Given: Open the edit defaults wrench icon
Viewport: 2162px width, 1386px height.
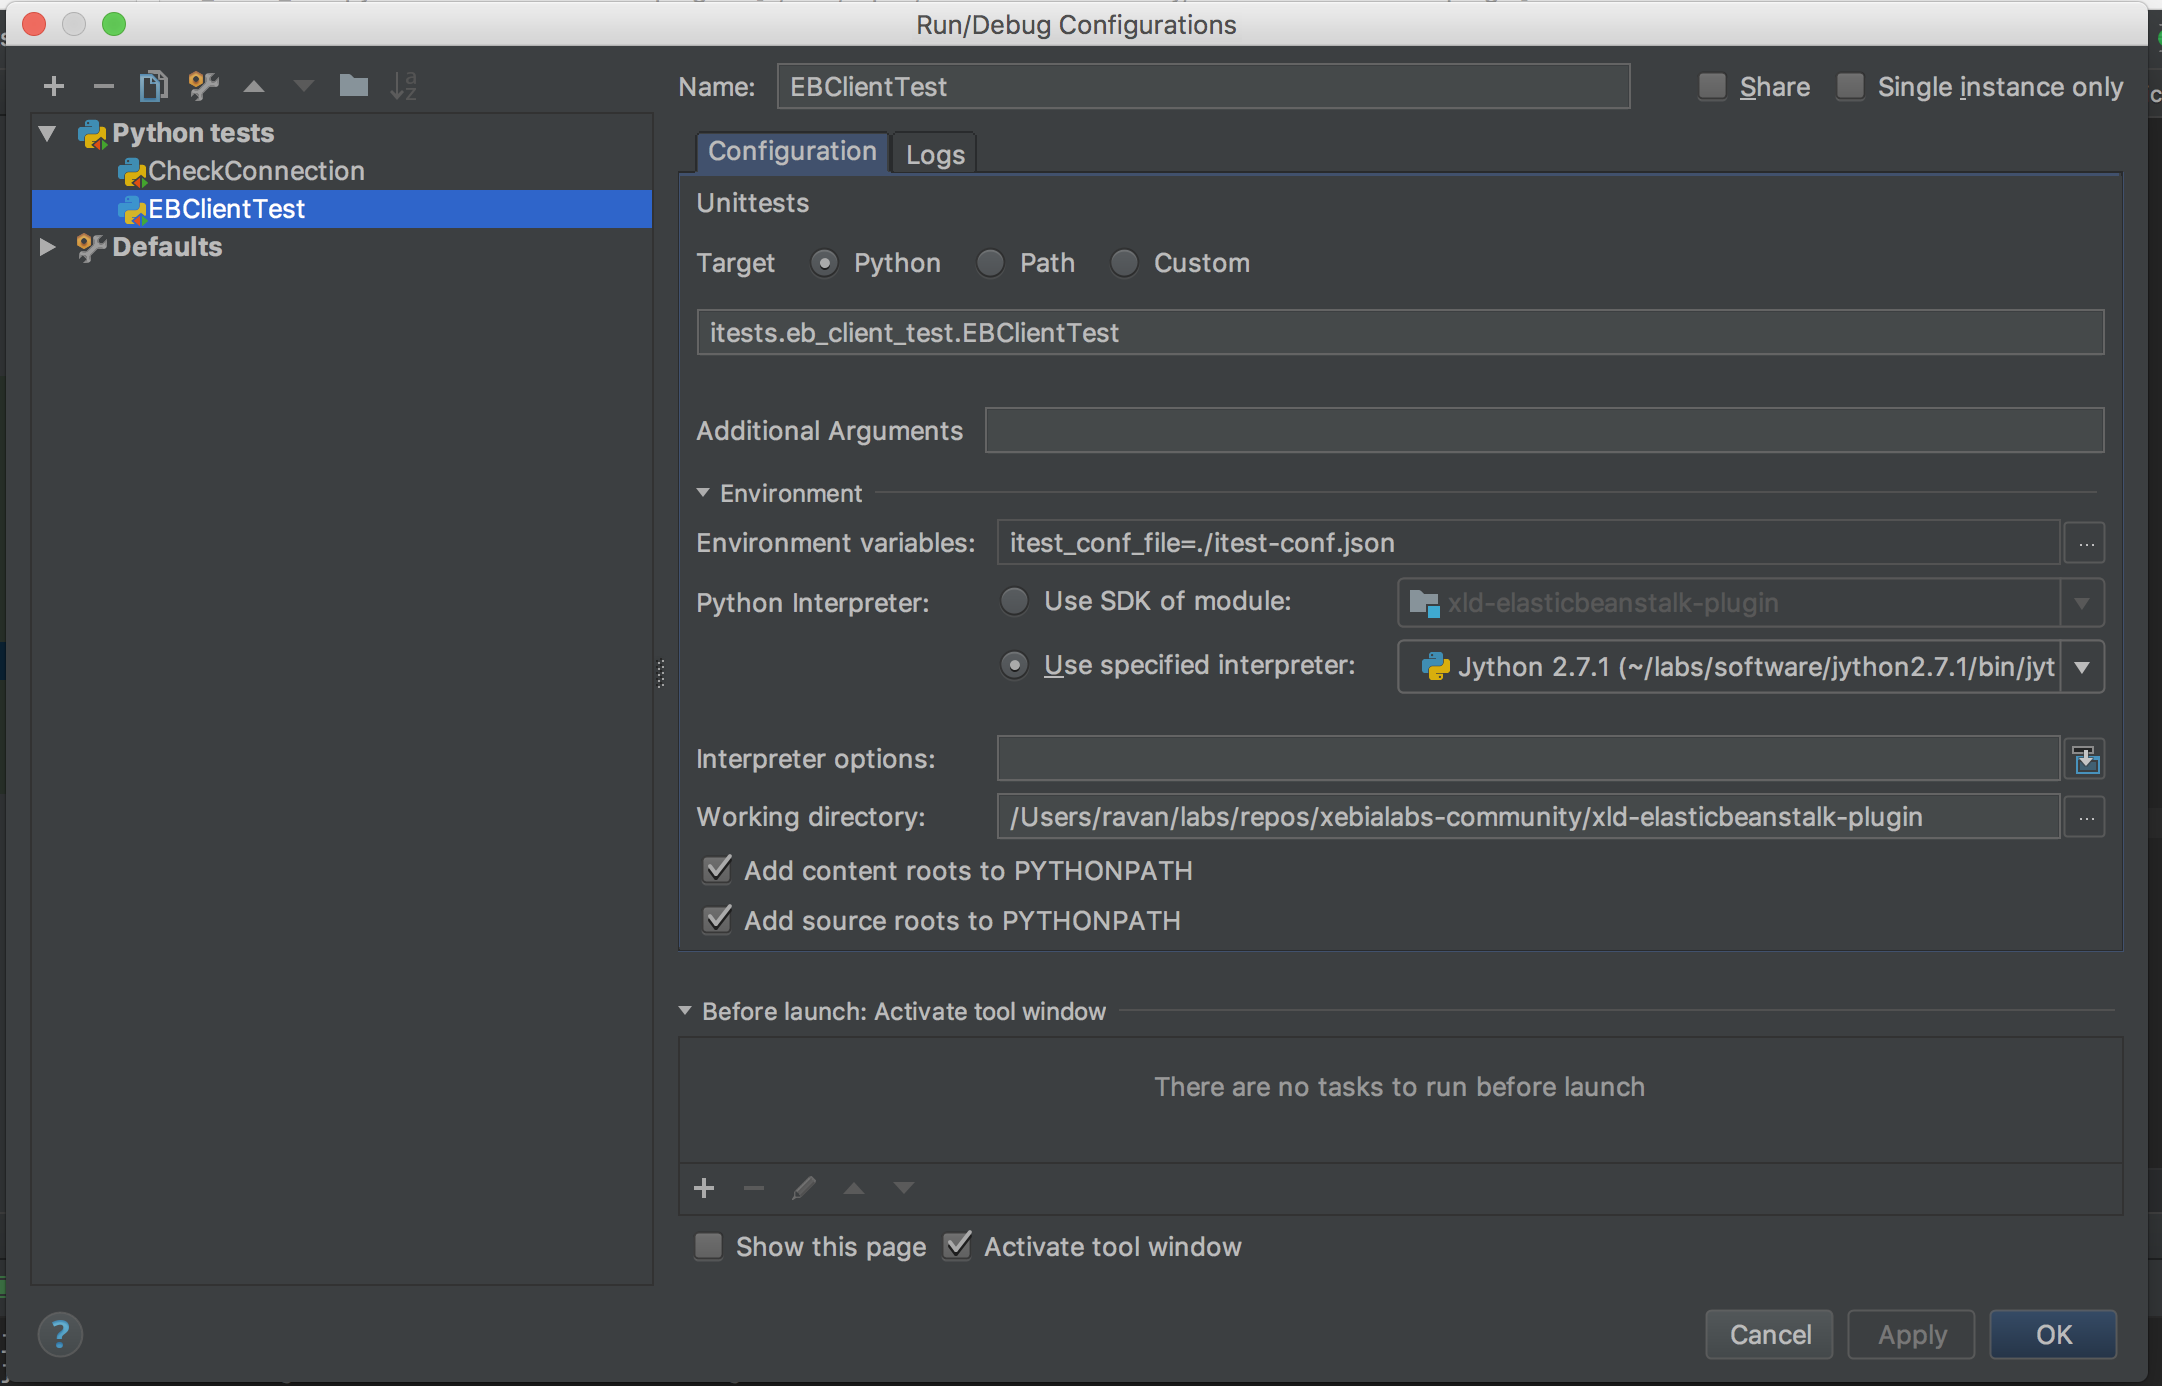Looking at the screenshot, I should pos(204,87).
